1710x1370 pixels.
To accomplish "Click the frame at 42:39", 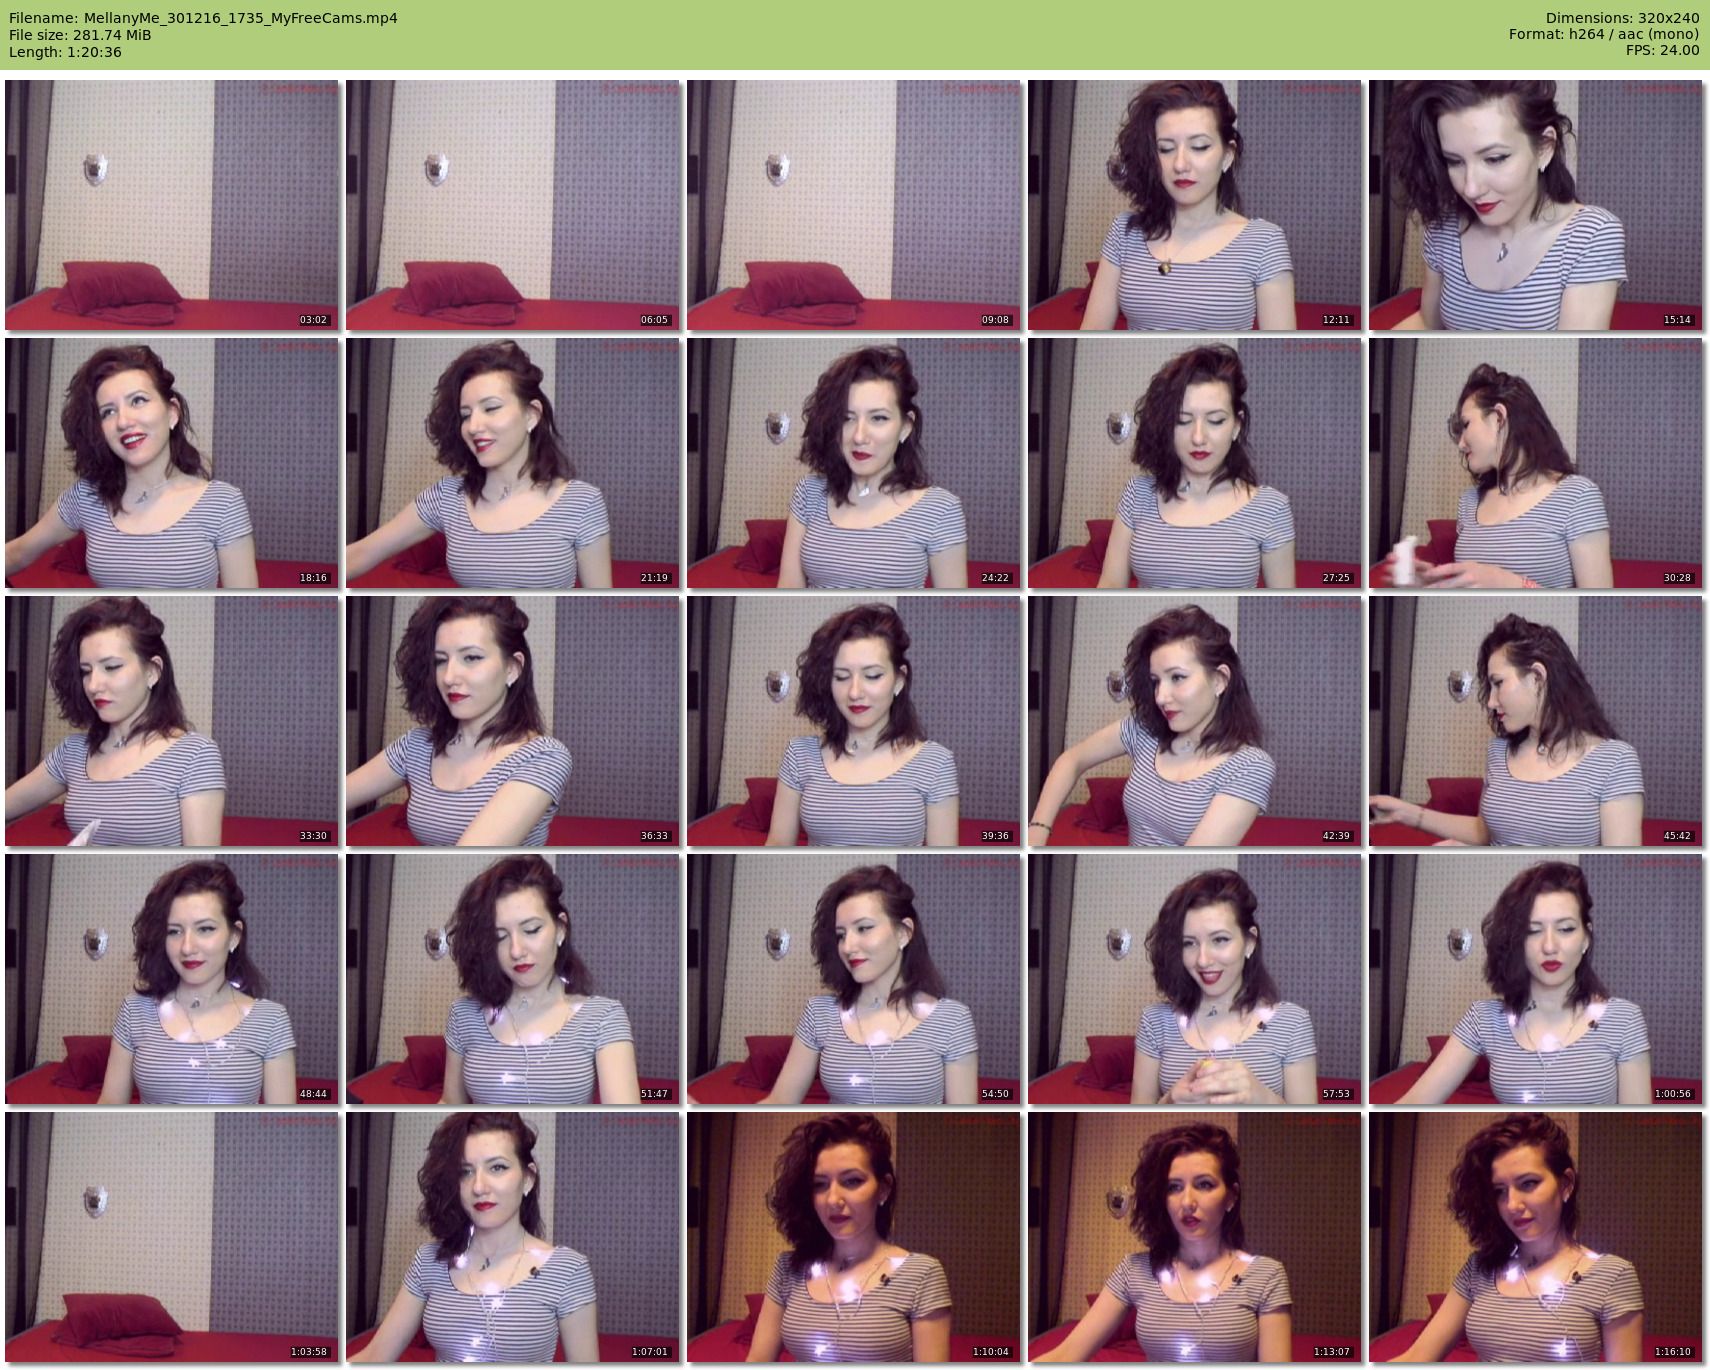I will click(x=1195, y=721).
